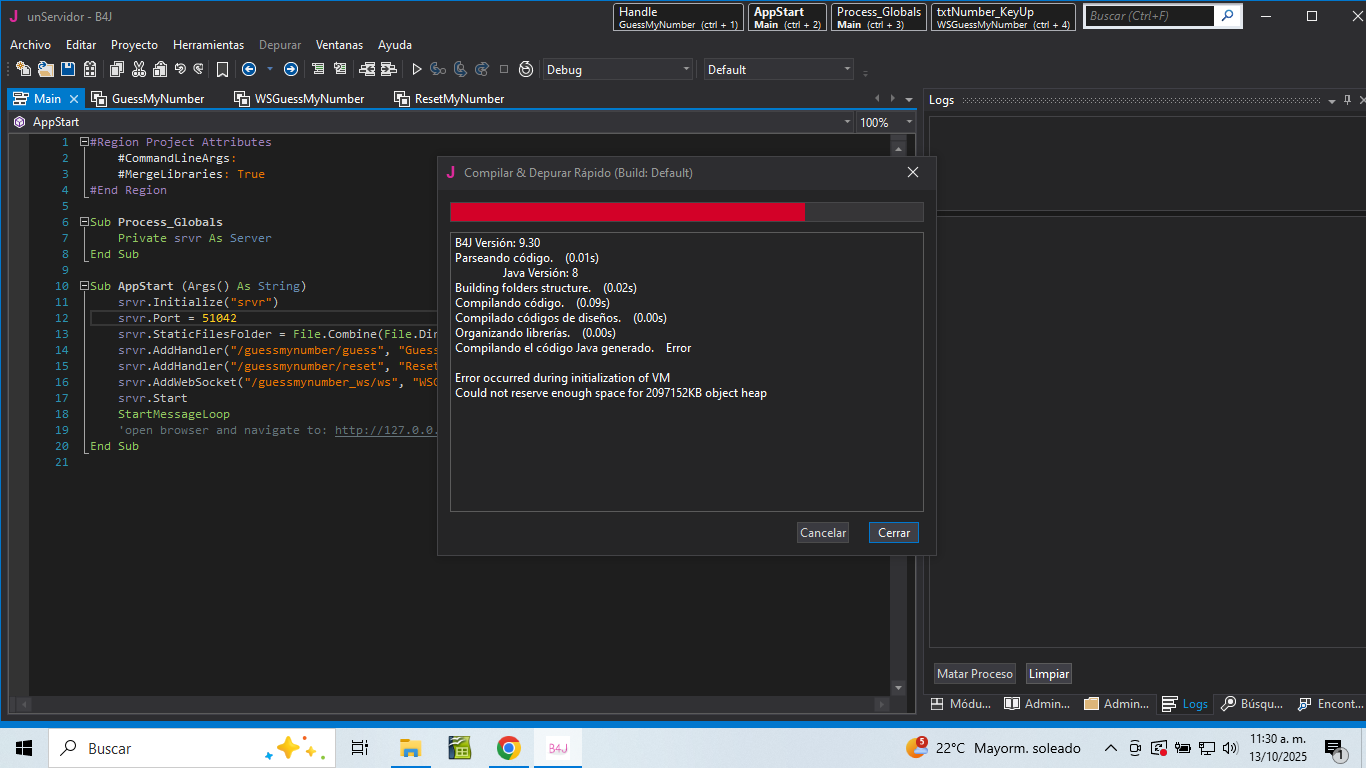
Task: Click the search magnifier icon in title bar
Action: coord(1227,16)
